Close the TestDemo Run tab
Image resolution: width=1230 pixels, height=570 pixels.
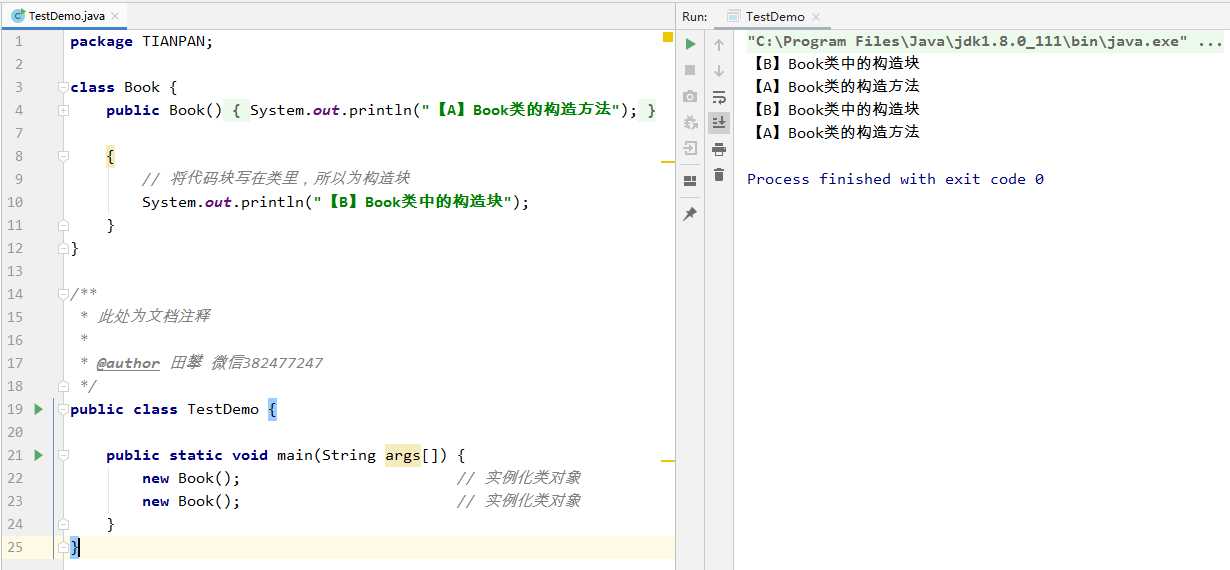tap(815, 17)
